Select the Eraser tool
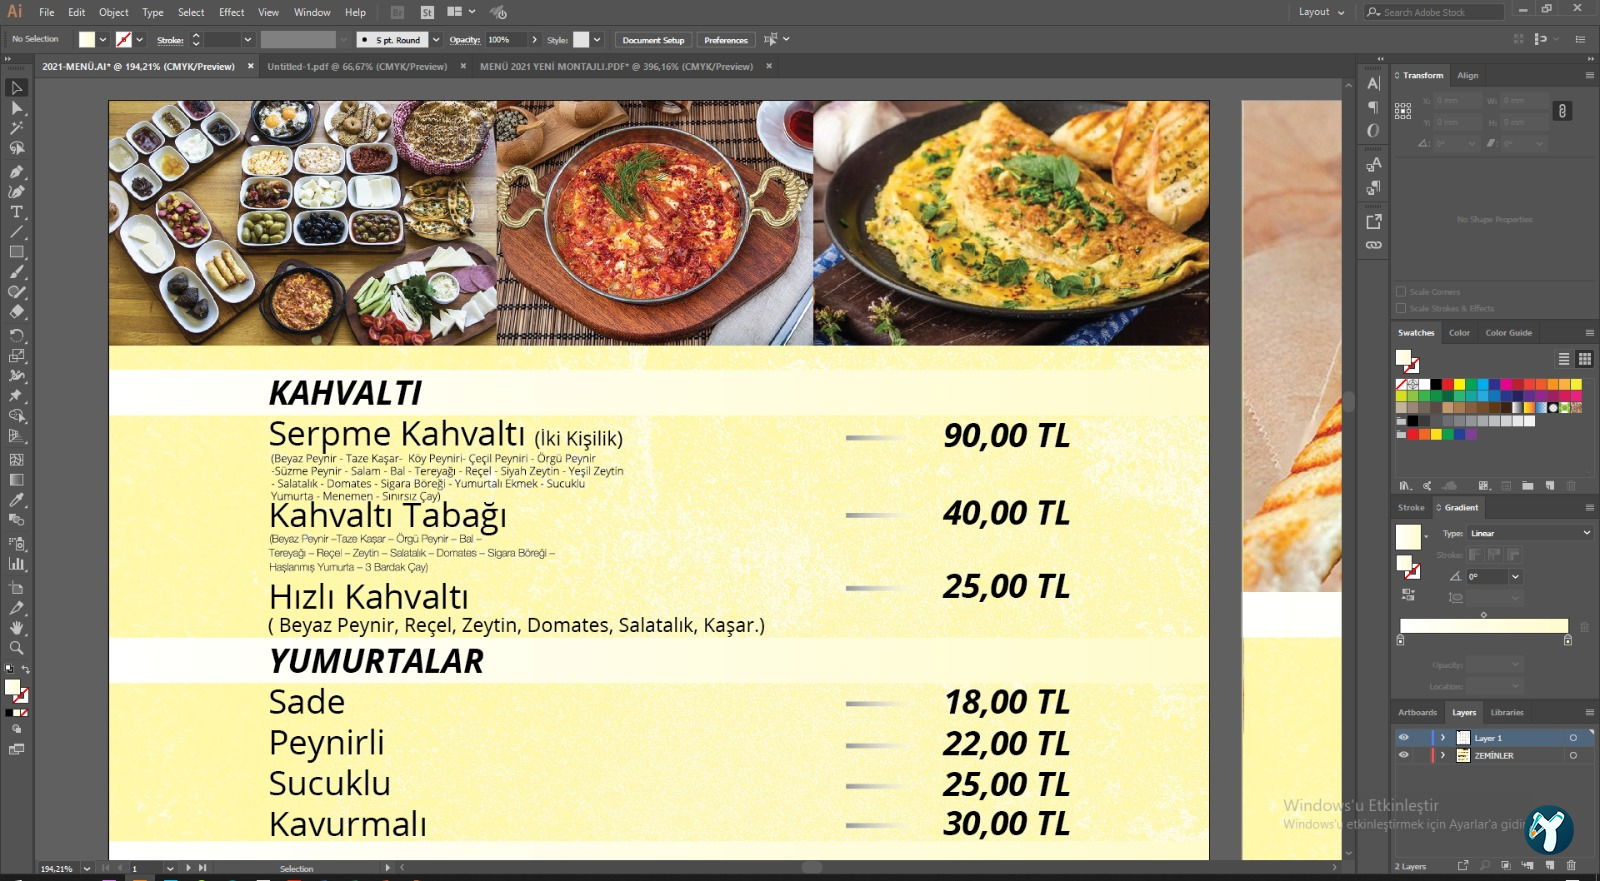The width and height of the screenshot is (1600, 881). tap(16, 312)
